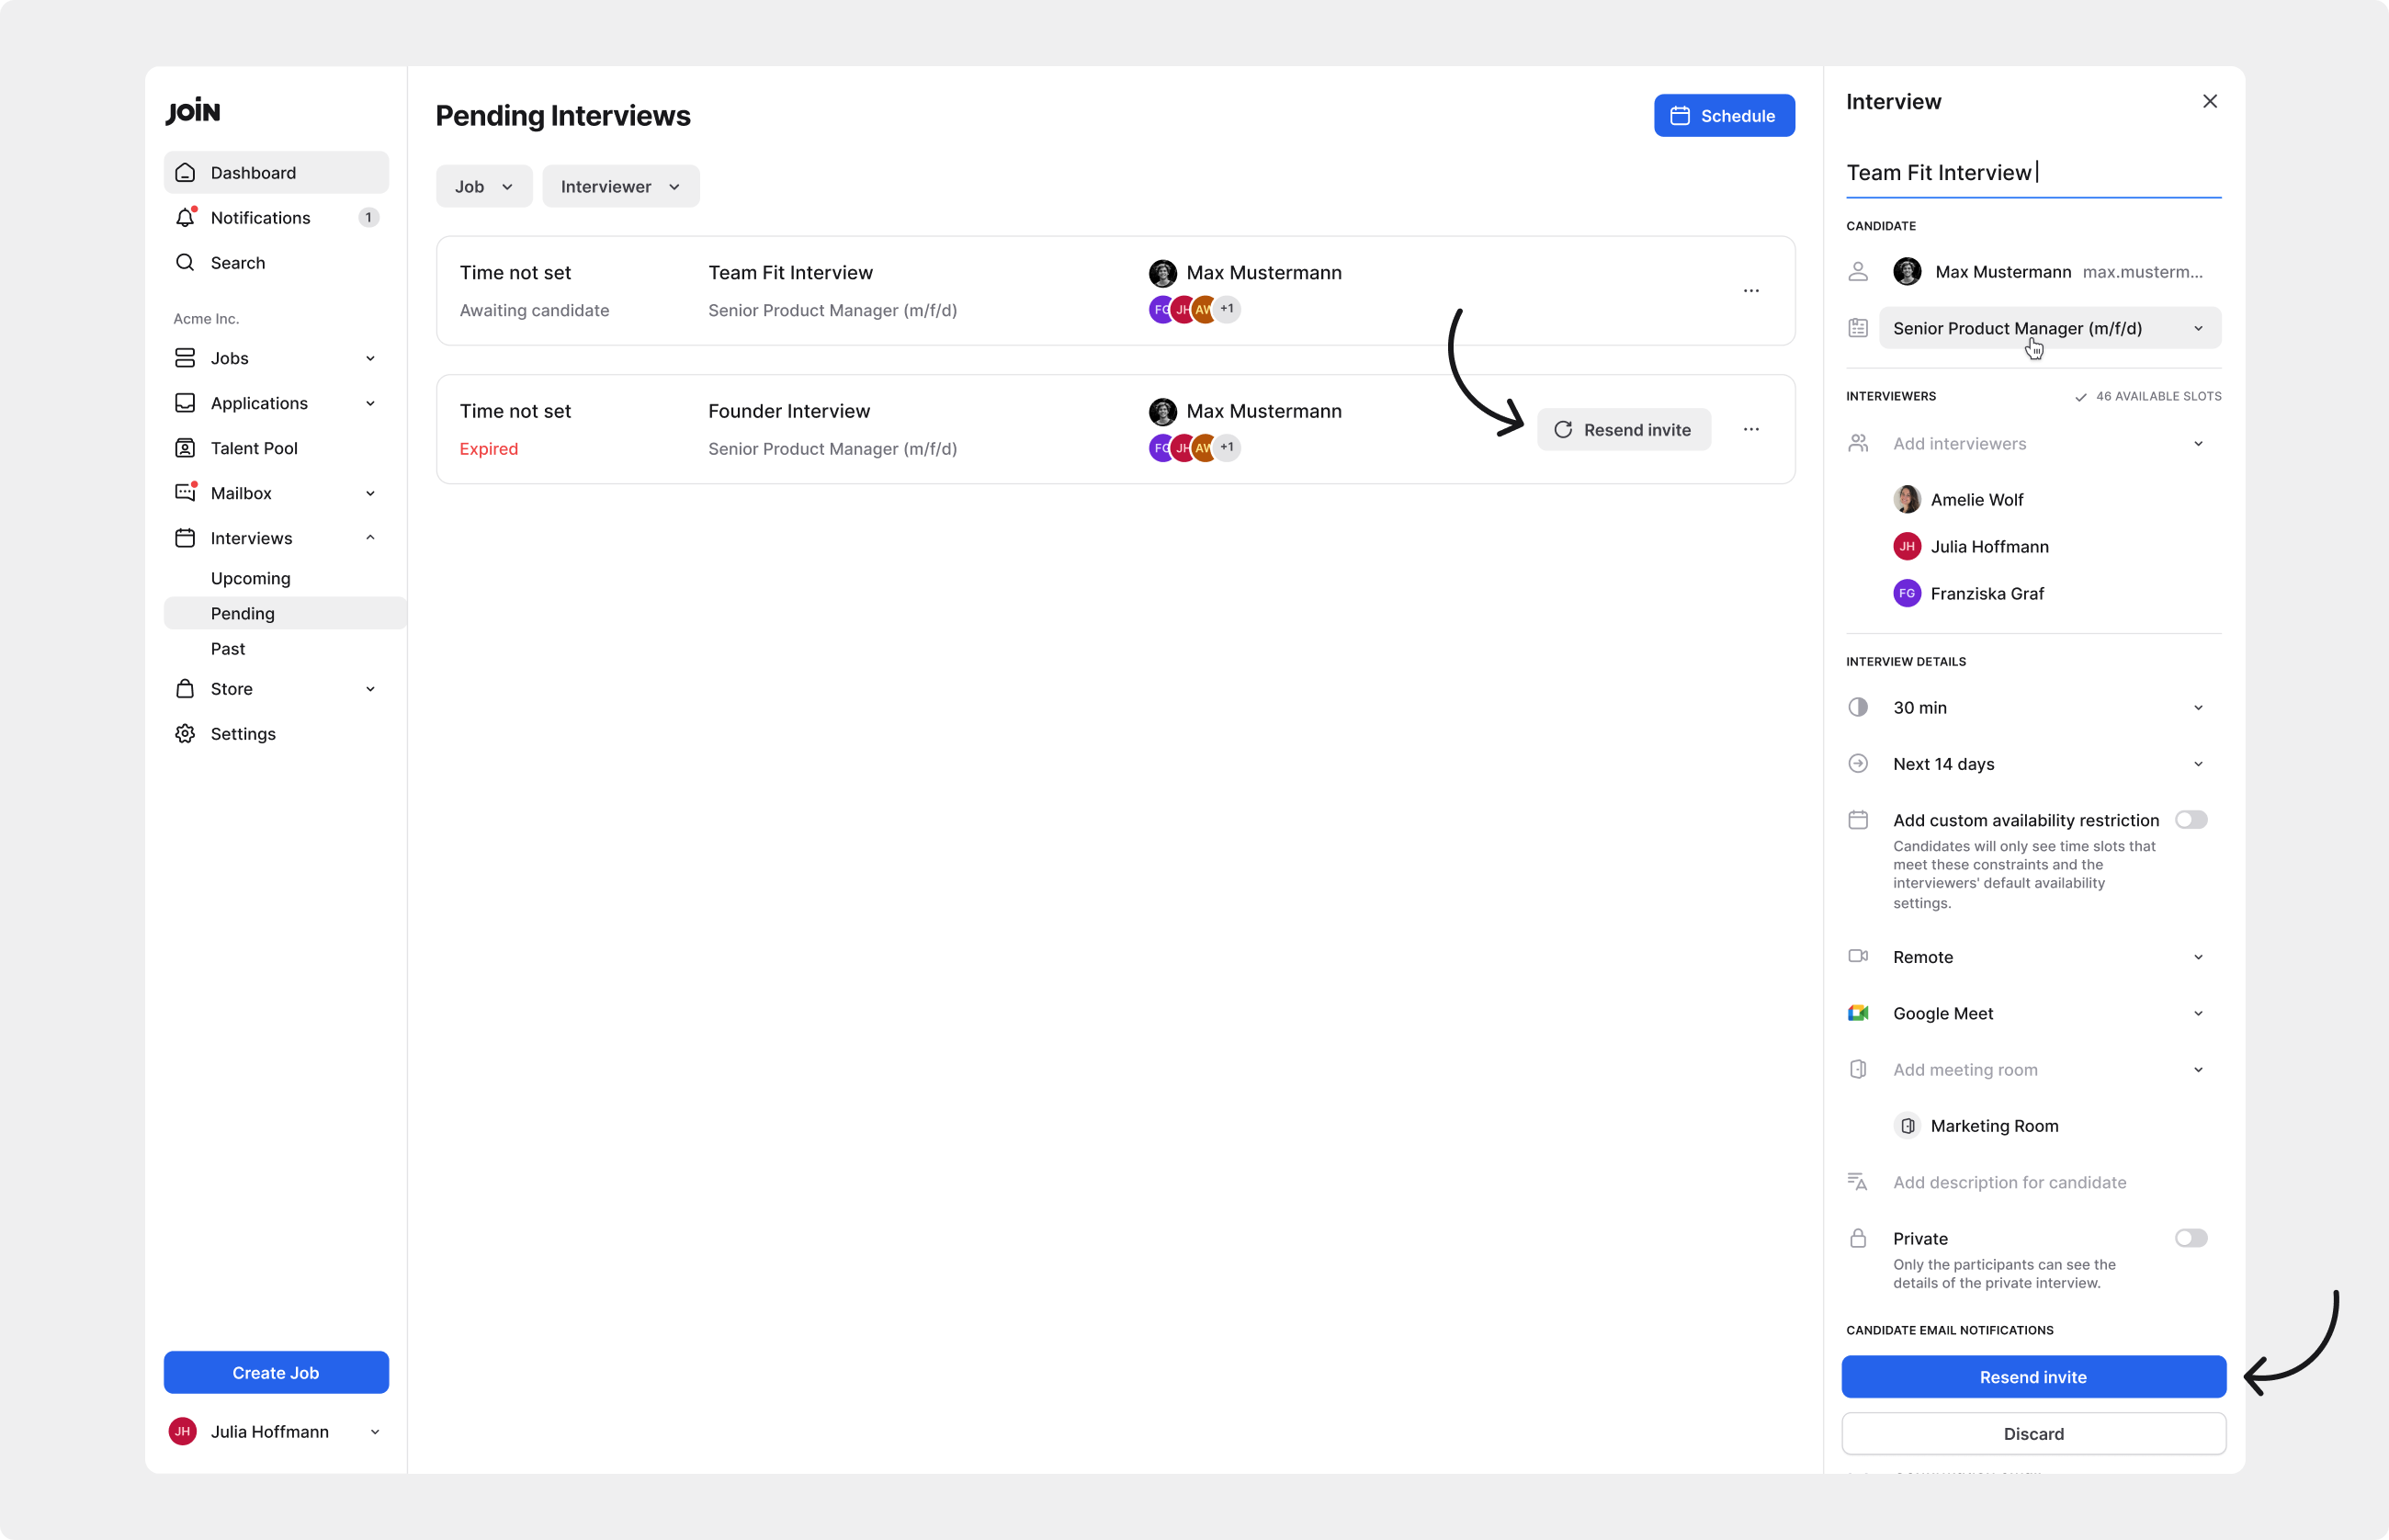Open Past interviews in the sidebar
This screenshot has width=2389, height=1540.
point(228,649)
